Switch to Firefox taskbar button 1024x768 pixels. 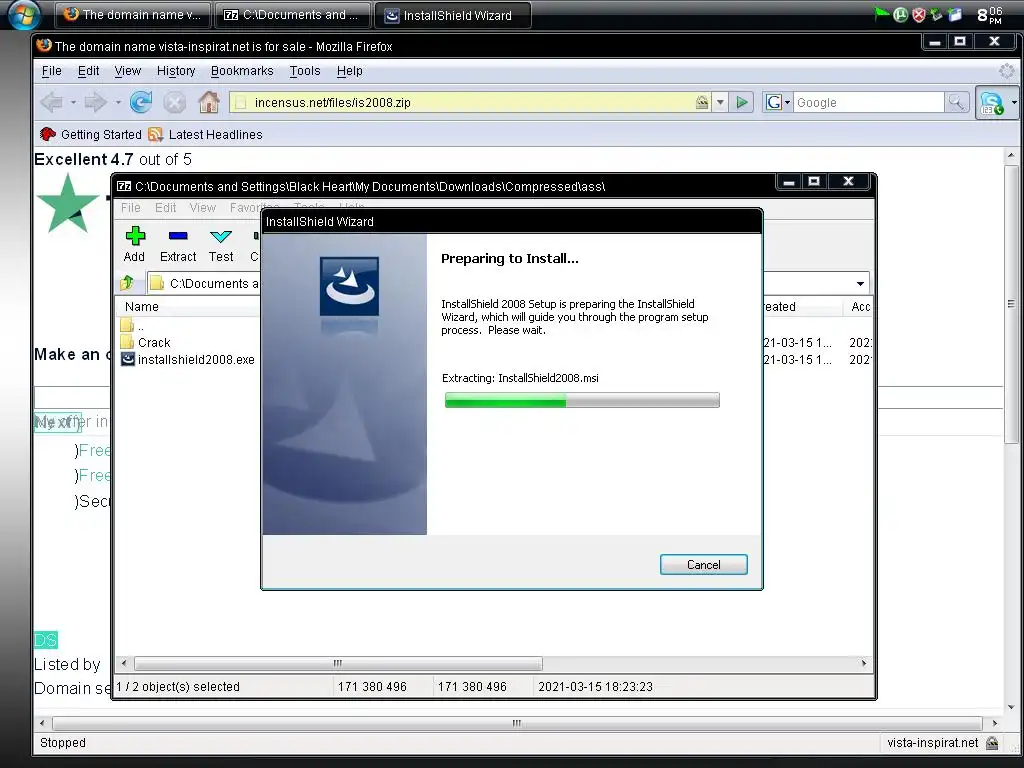[x=133, y=15]
